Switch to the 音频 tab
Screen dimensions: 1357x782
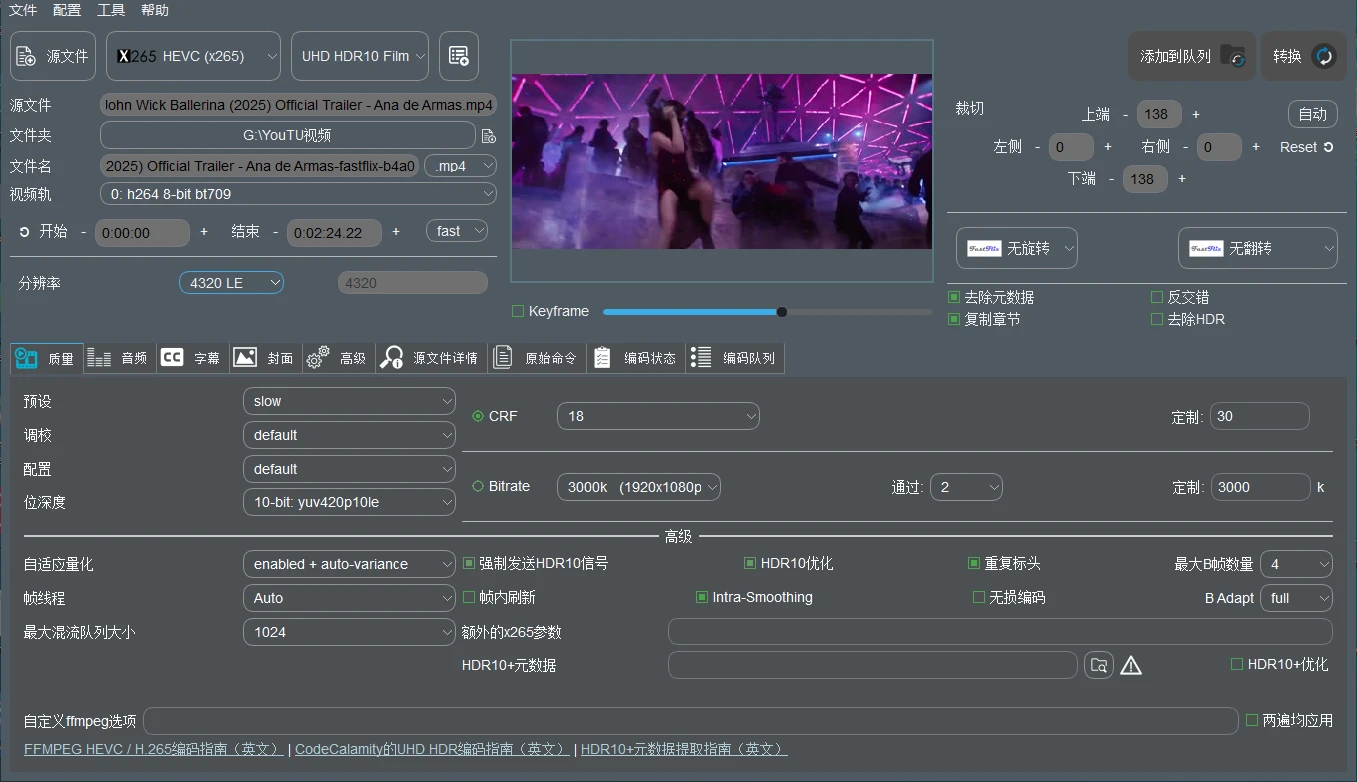point(119,357)
